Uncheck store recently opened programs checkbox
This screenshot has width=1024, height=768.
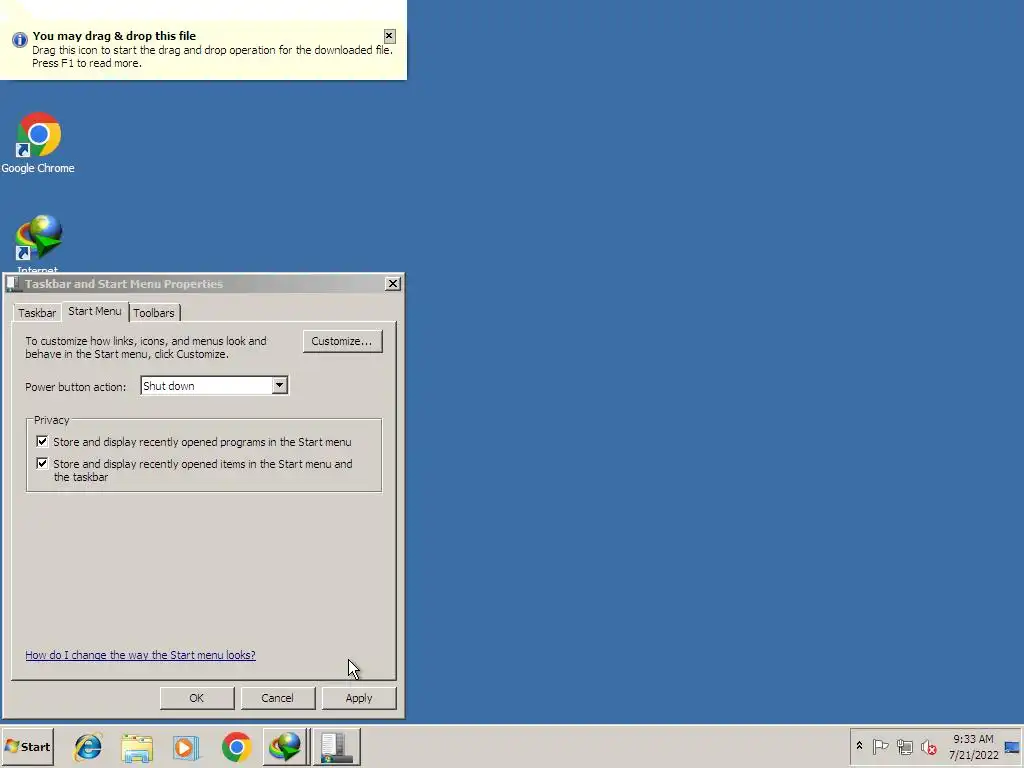pos(42,441)
